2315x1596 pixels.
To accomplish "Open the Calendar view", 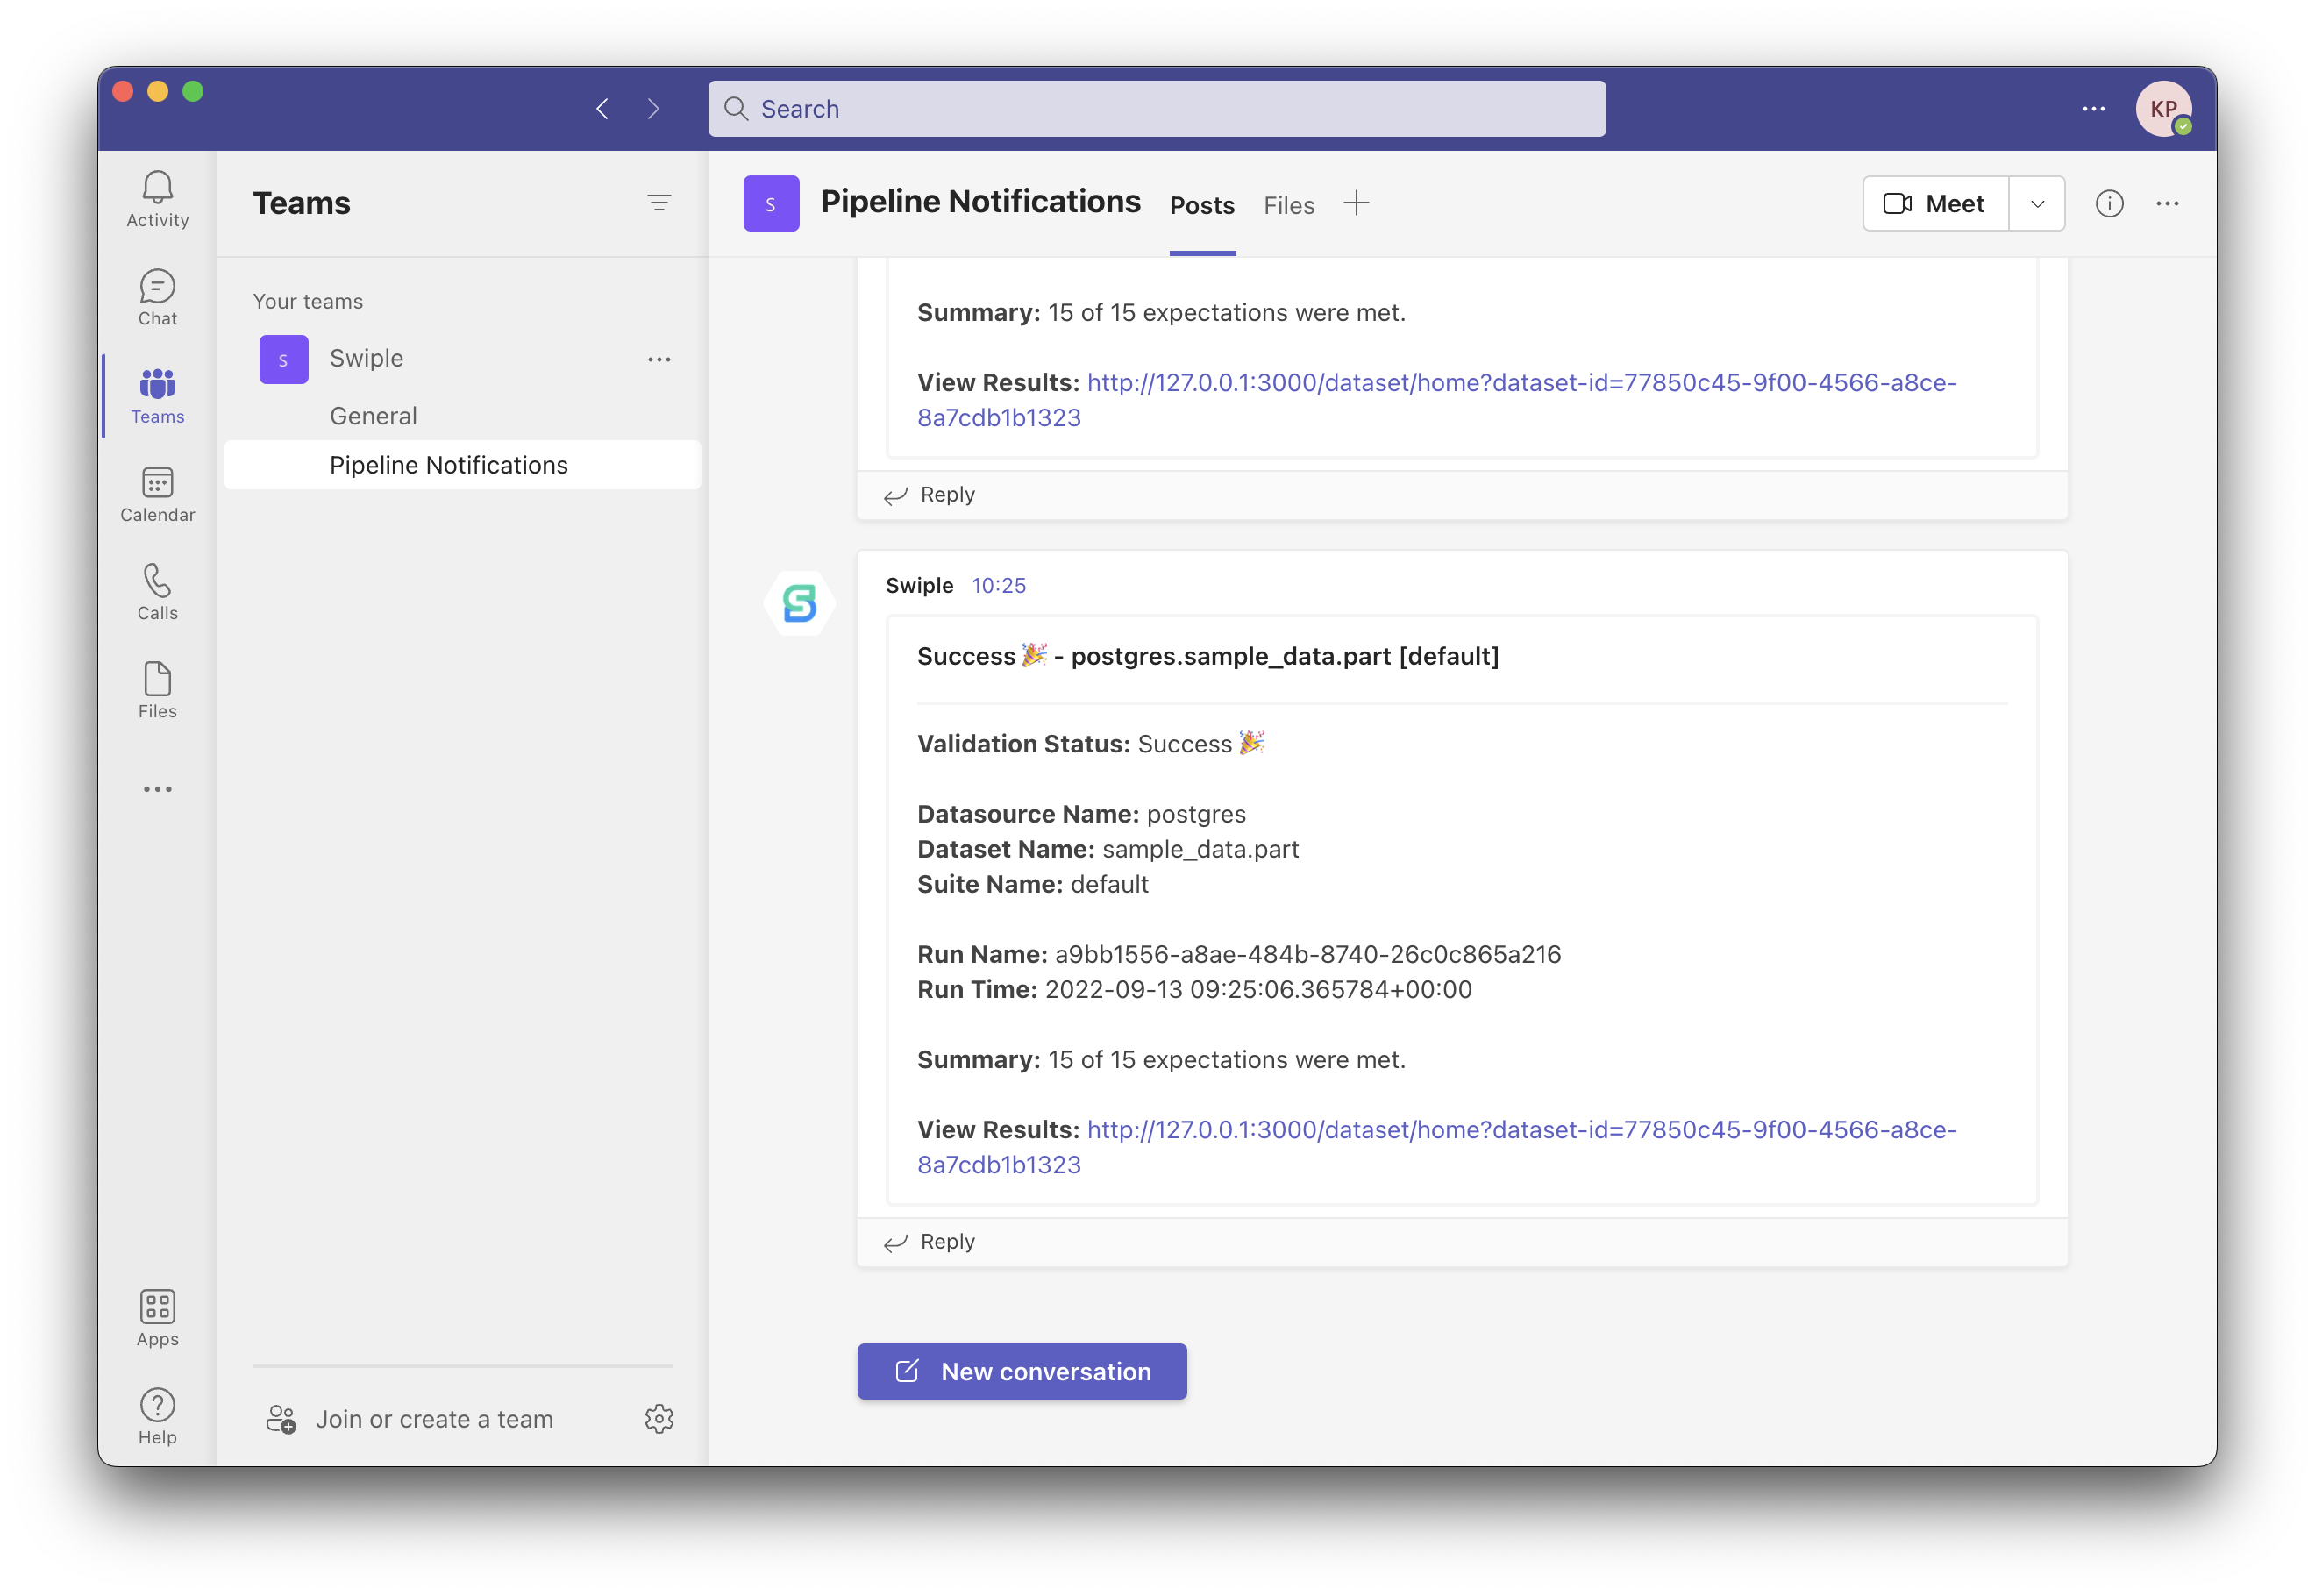I will (x=157, y=495).
